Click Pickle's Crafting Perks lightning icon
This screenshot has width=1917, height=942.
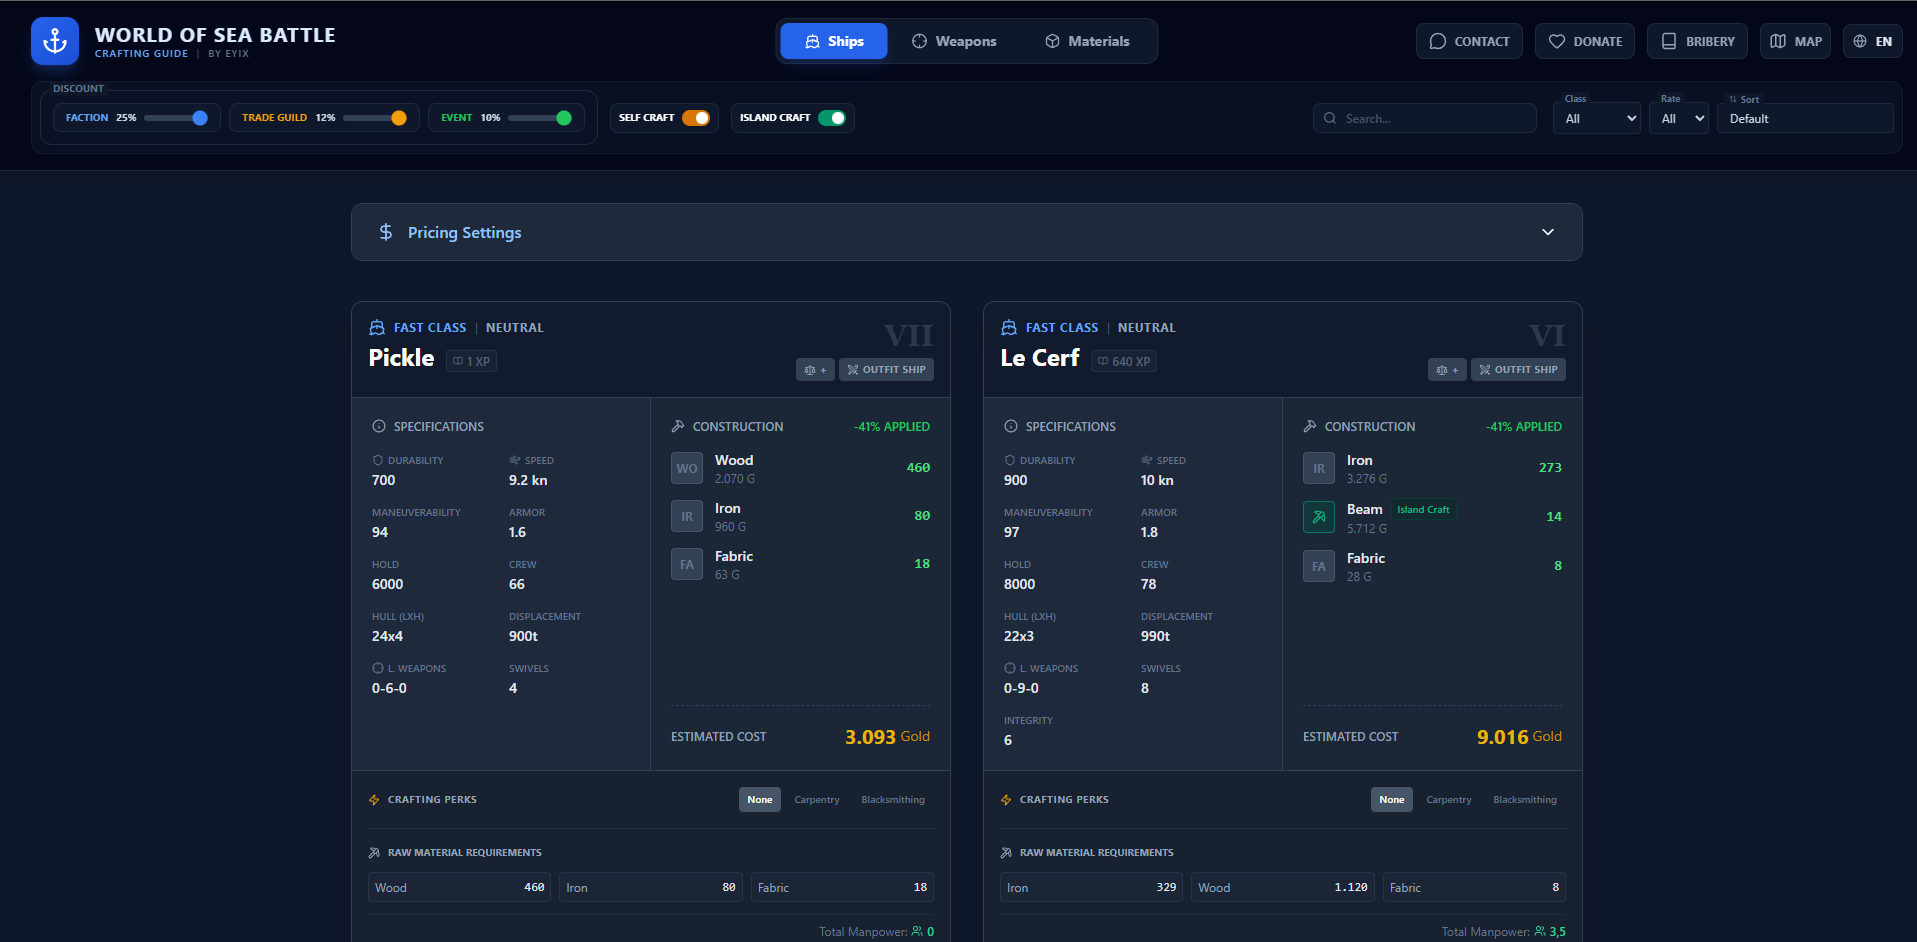tap(374, 800)
